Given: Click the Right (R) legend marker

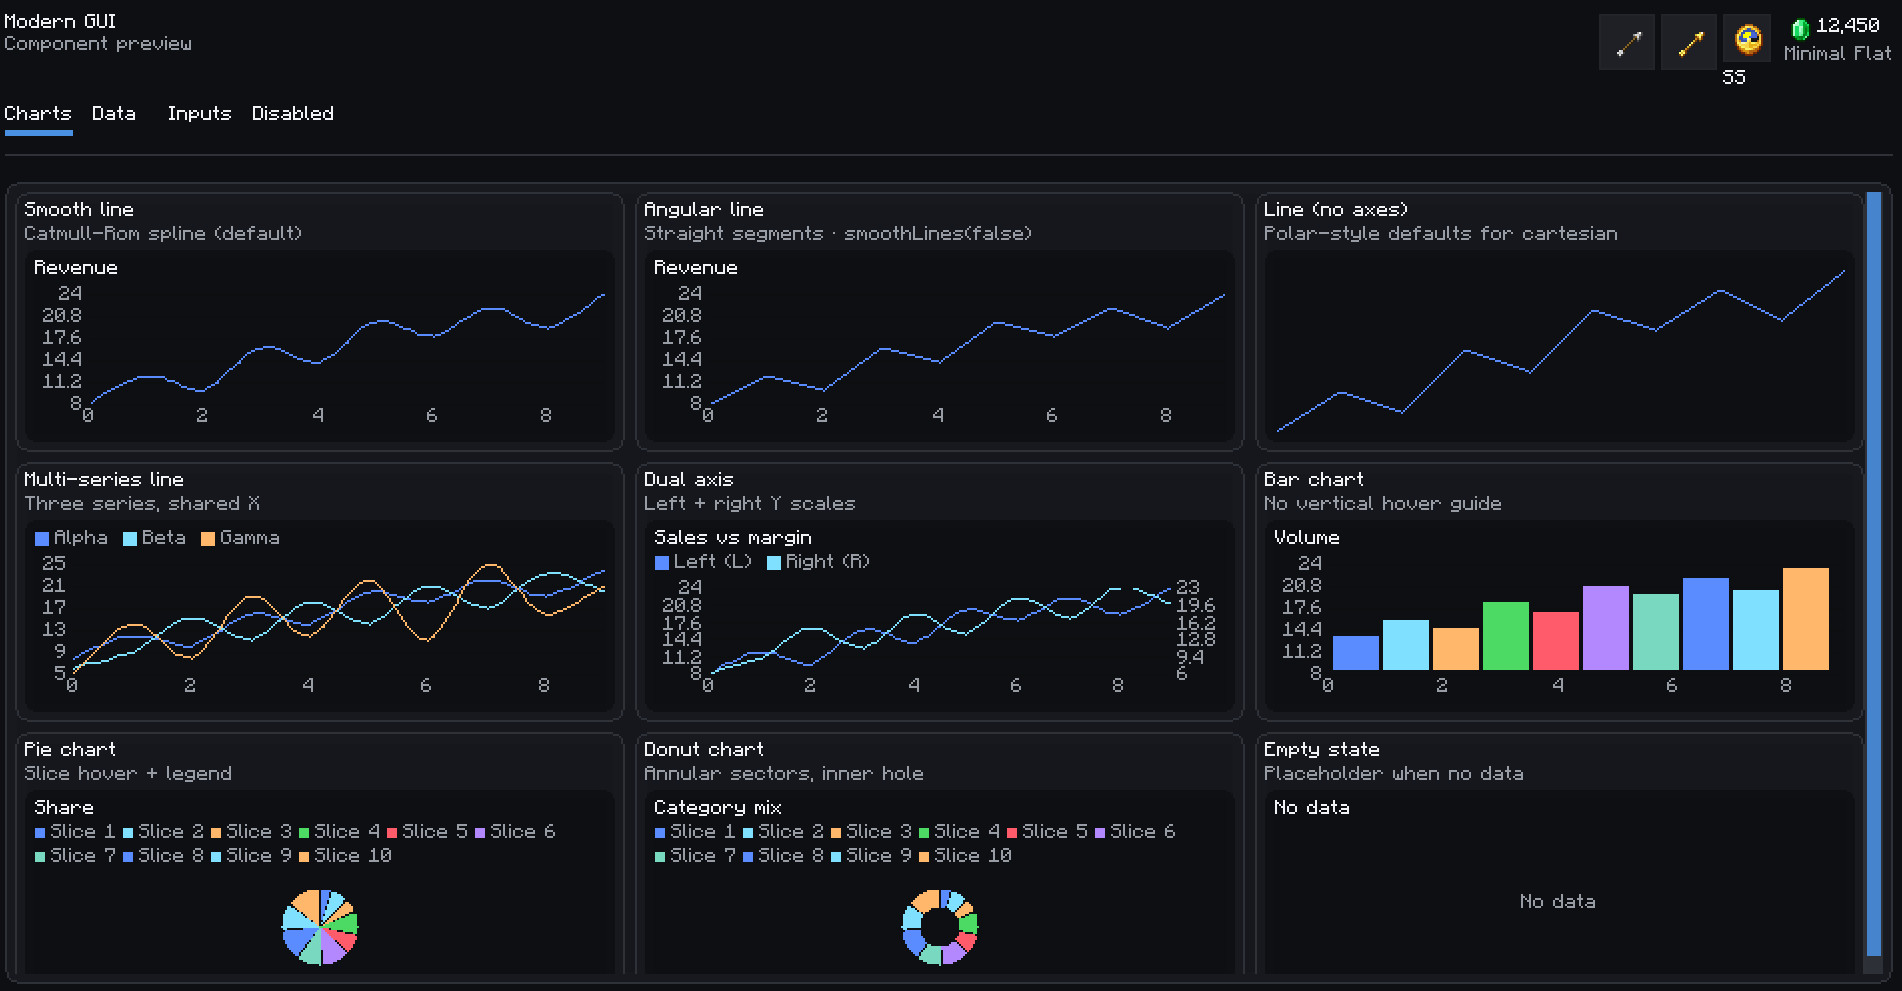Looking at the screenshot, I should [774, 563].
